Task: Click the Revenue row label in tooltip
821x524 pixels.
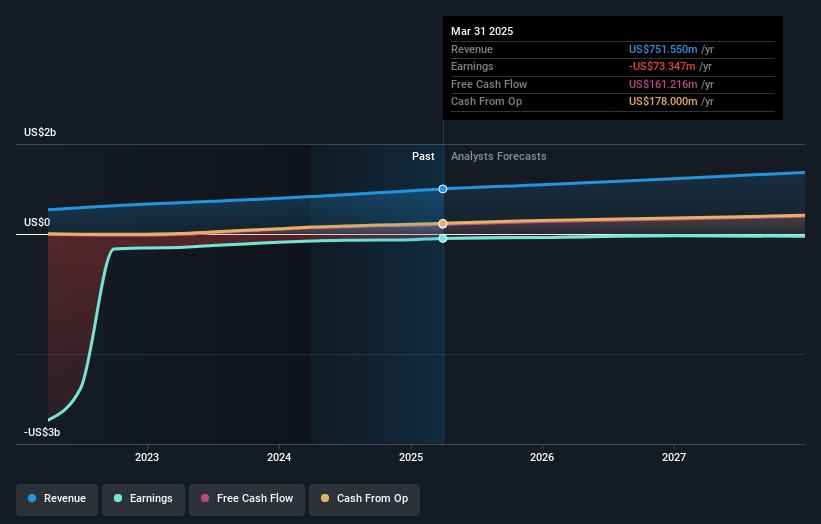Action: coord(472,49)
